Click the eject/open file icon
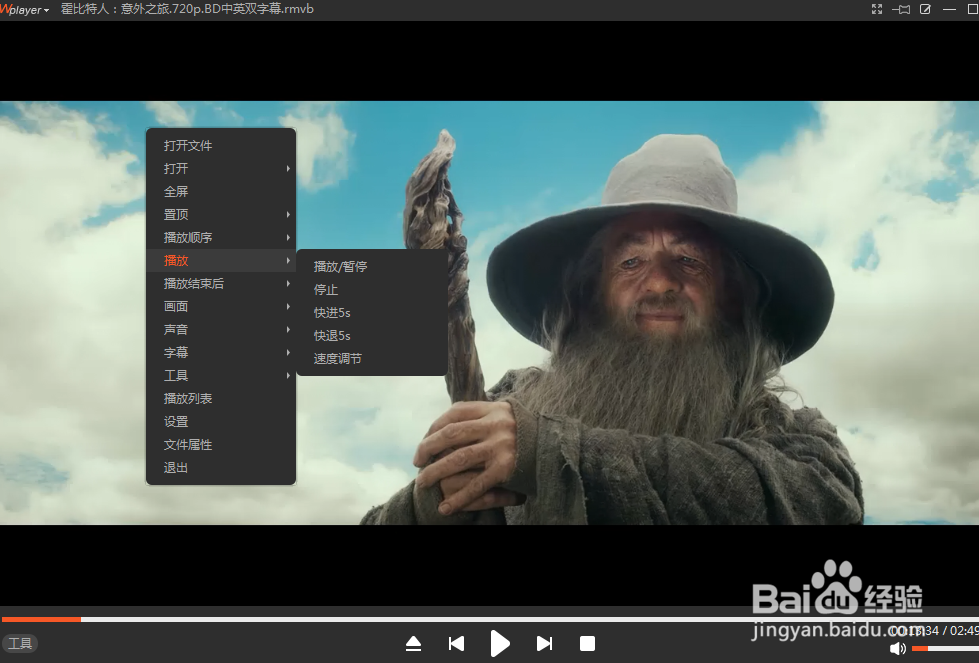This screenshot has width=979, height=663. (x=413, y=644)
